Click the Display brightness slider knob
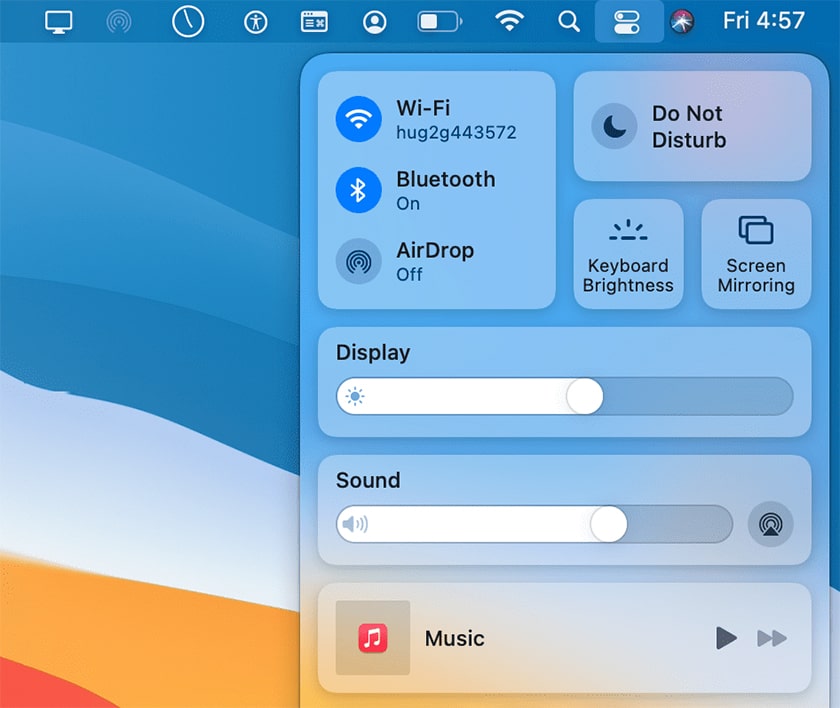This screenshot has width=840, height=708. [584, 396]
